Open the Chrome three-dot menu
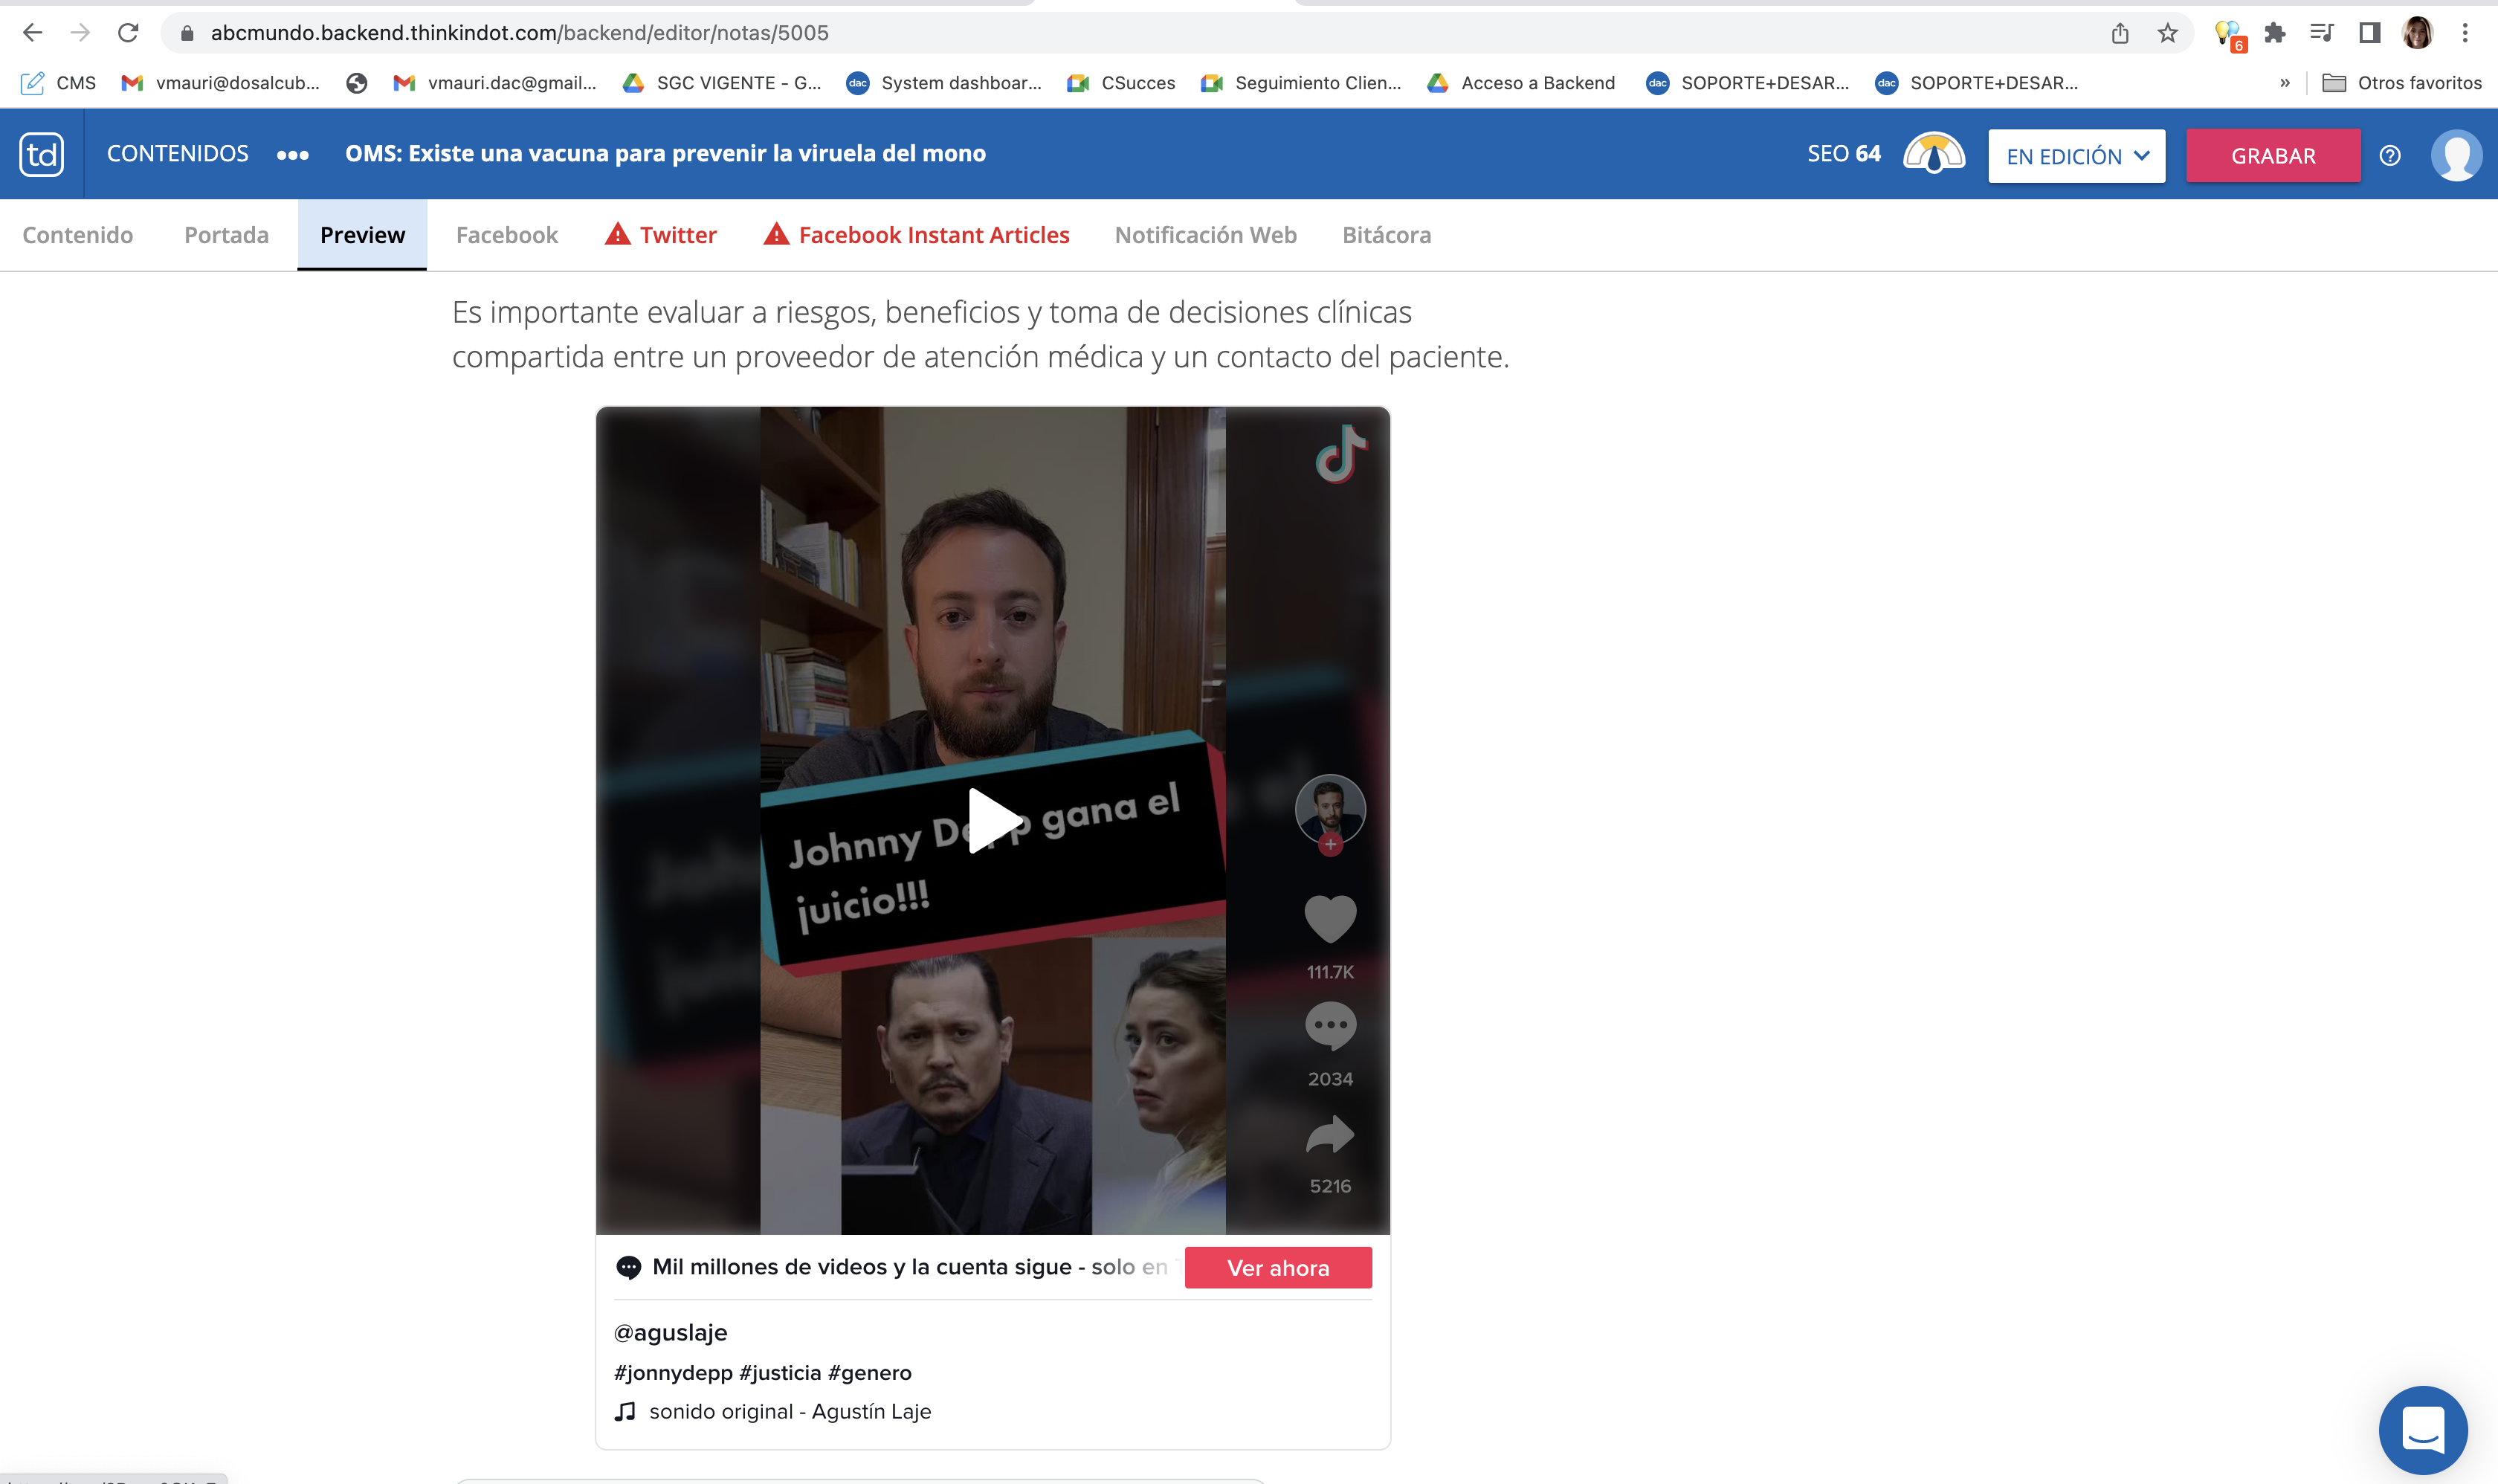The image size is (2498, 1484). pyautogui.click(x=2465, y=33)
